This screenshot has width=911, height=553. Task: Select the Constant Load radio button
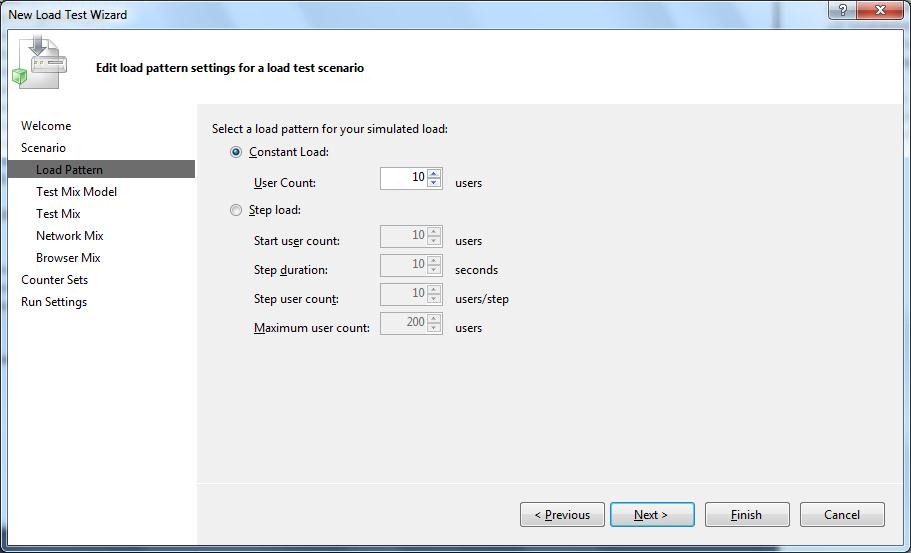(x=236, y=152)
